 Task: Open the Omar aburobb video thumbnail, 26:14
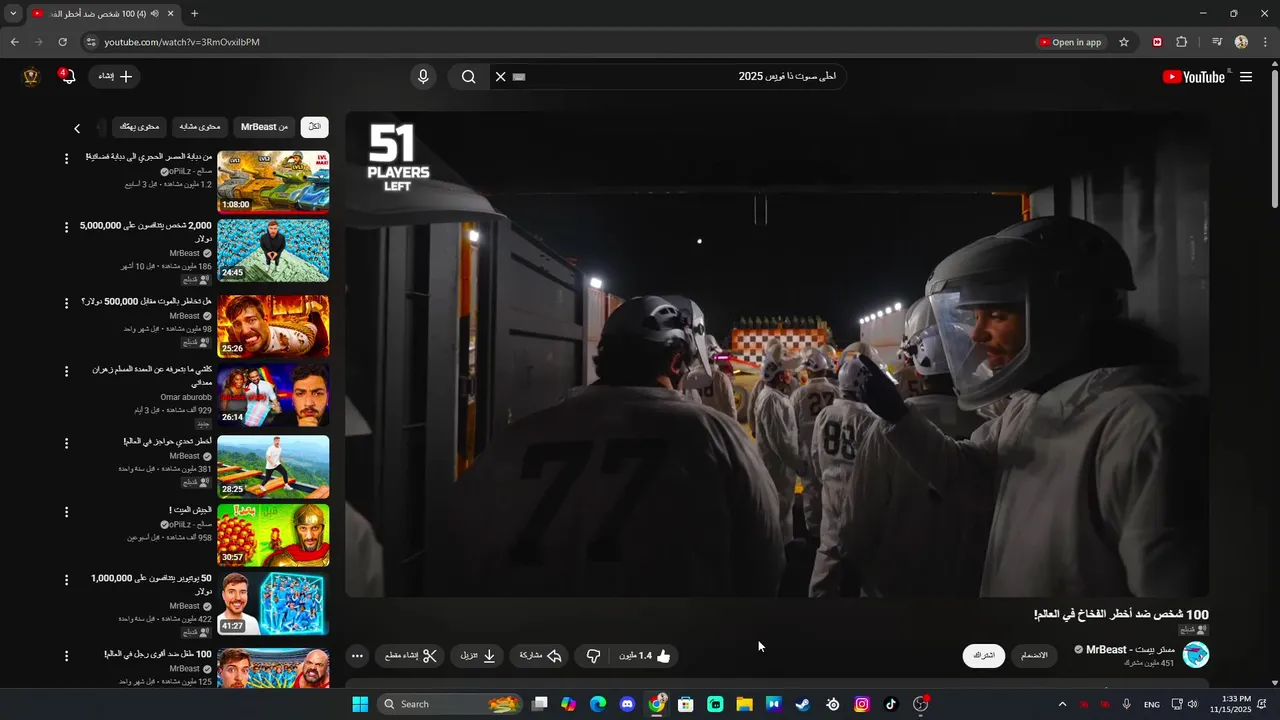(x=273, y=394)
